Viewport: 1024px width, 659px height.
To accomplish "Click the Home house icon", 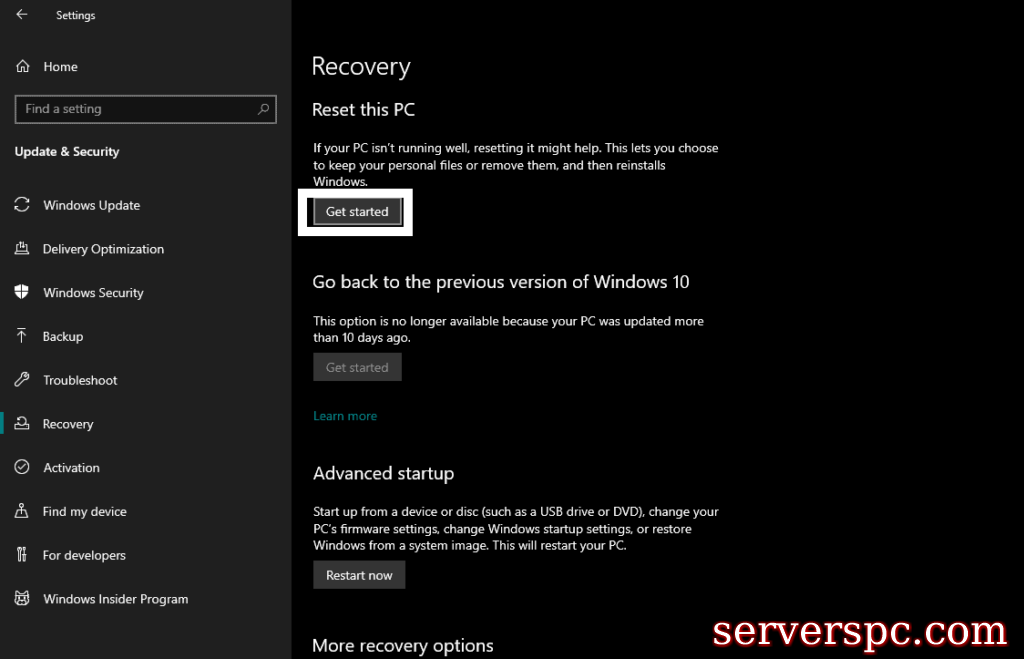I will (x=22, y=67).
